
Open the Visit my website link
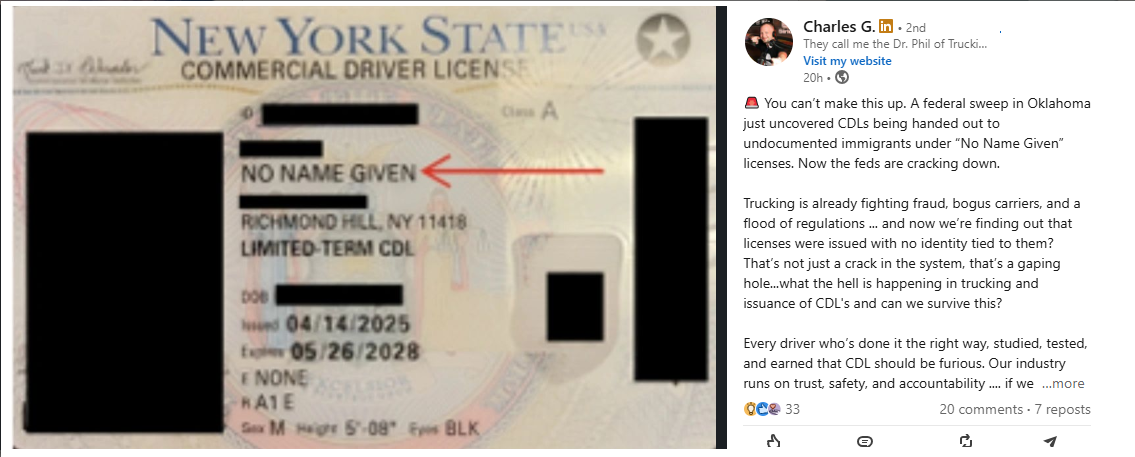tap(847, 61)
